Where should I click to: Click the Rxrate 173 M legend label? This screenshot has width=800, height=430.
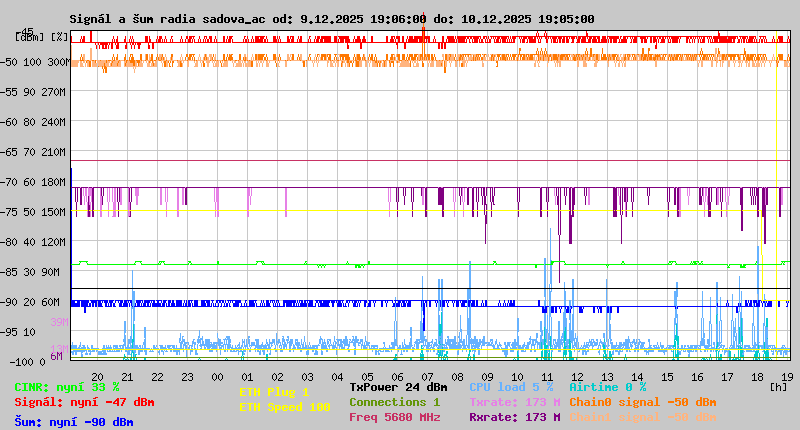click(x=514, y=417)
